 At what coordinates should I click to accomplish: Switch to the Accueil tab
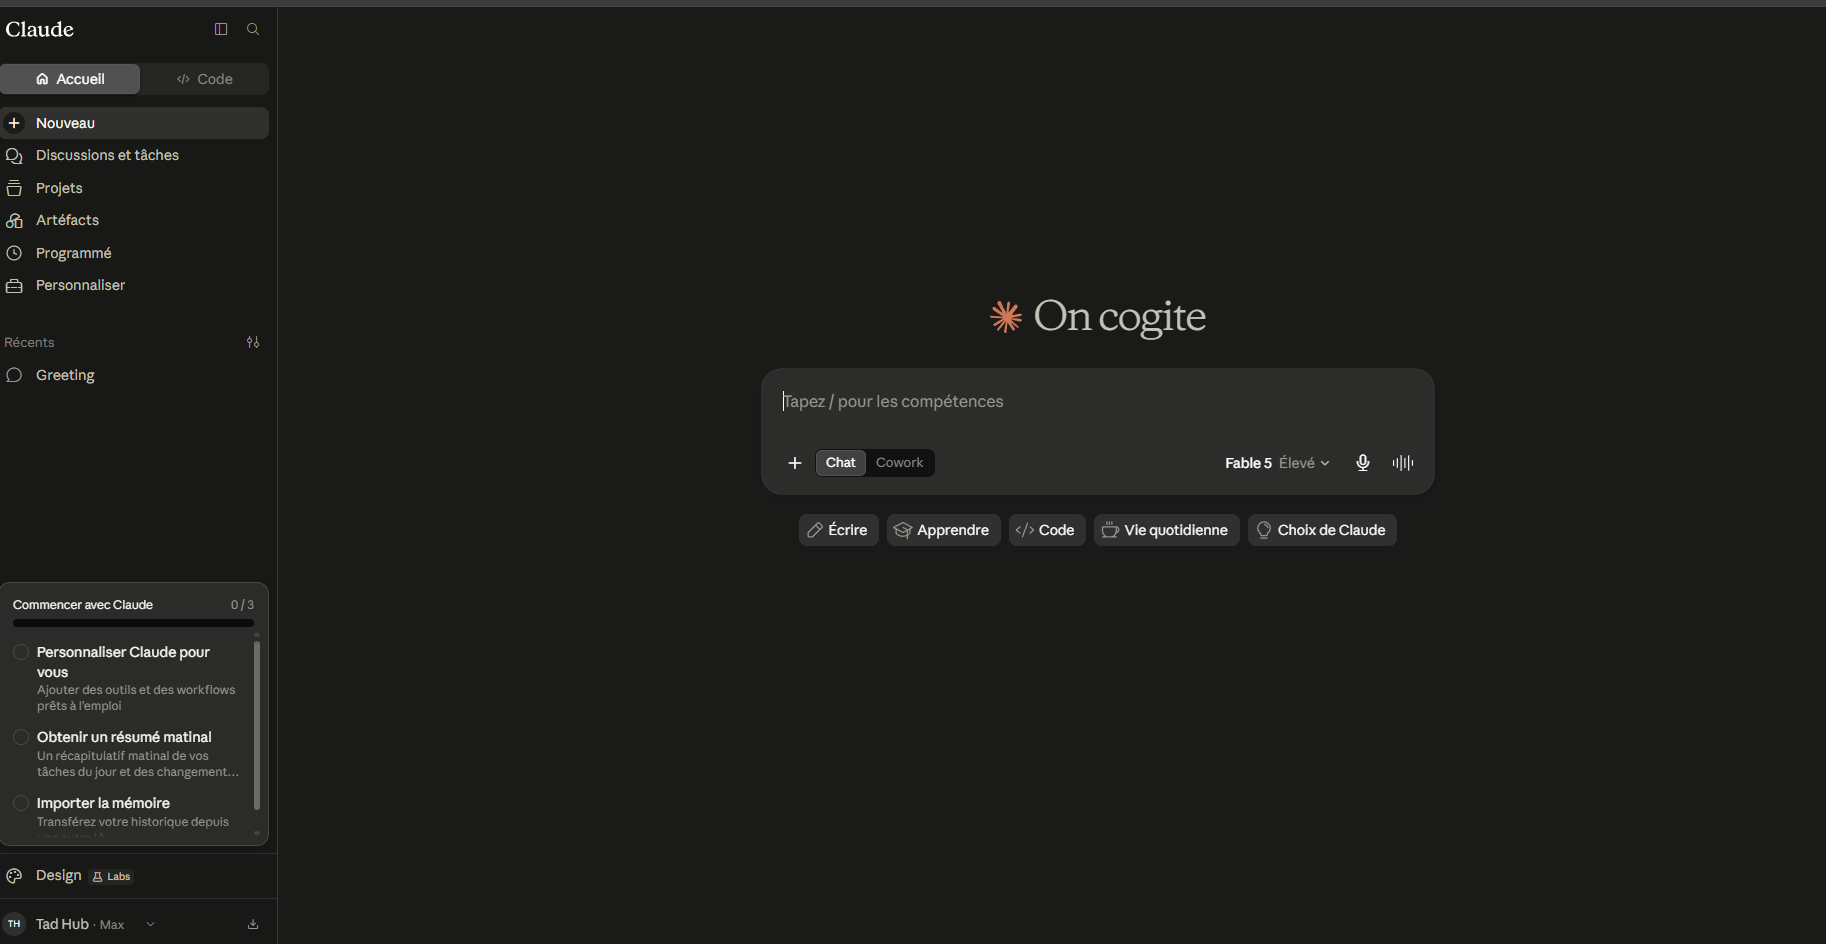pos(70,79)
